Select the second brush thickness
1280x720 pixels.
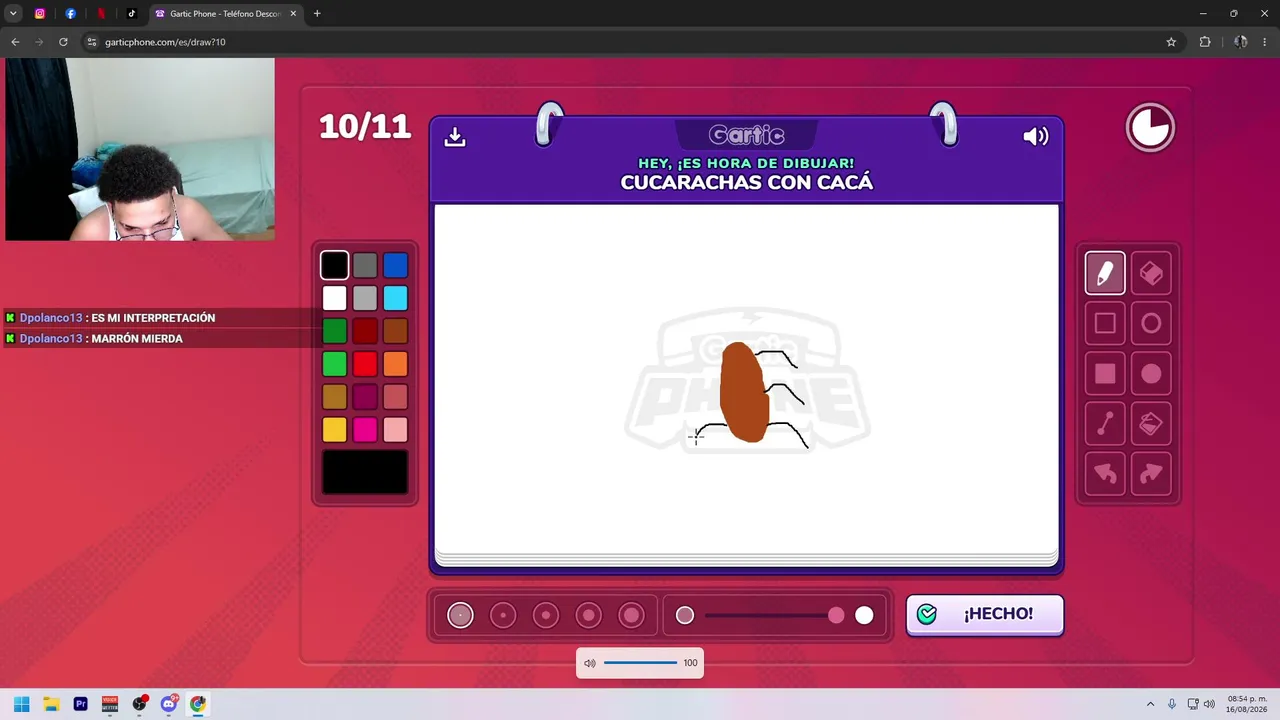click(503, 615)
